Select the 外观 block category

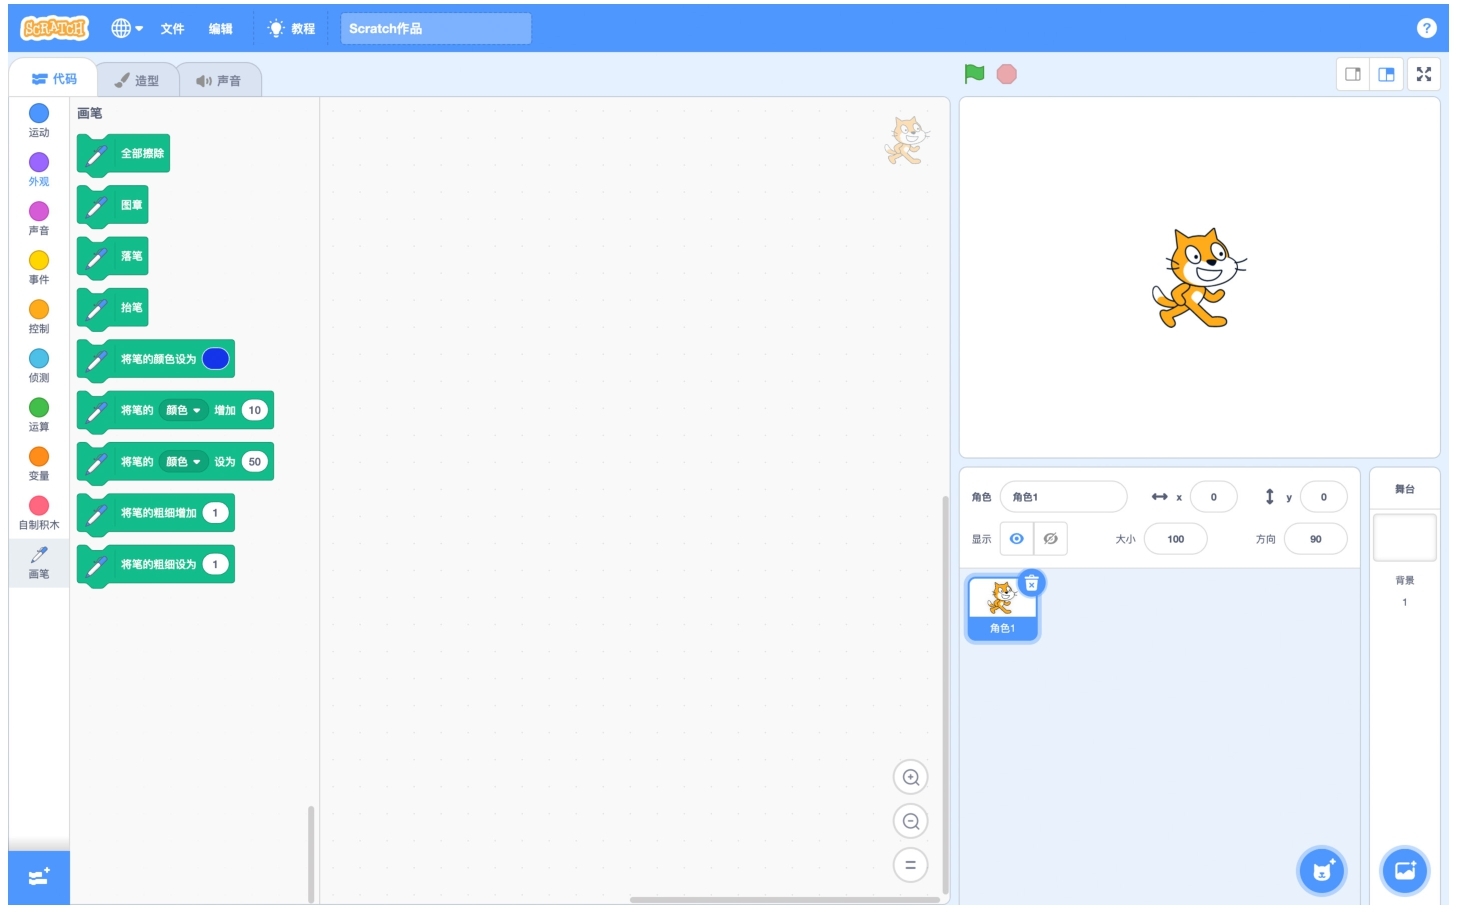pyautogui.click(x=39, y=169)
